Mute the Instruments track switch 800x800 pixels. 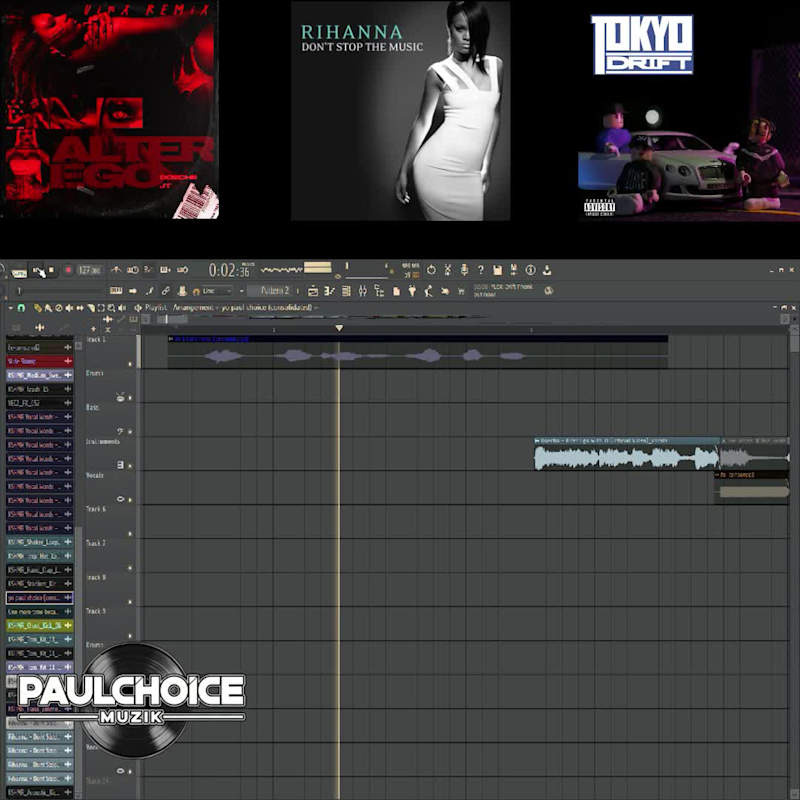130,466
